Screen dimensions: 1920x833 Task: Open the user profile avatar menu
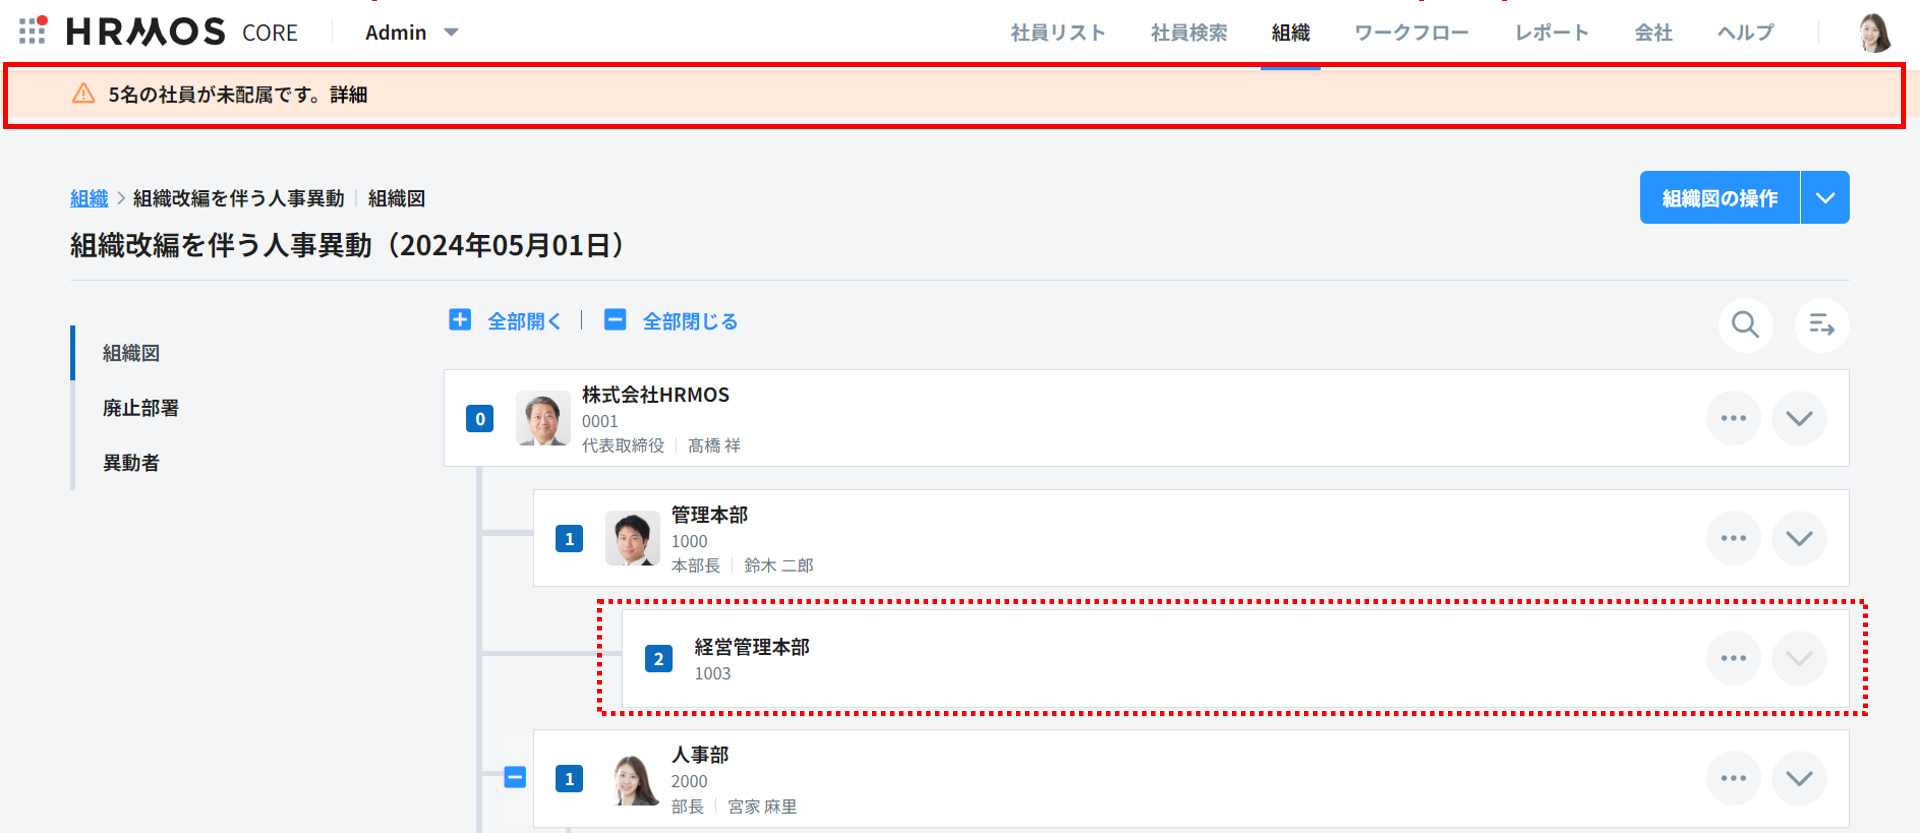pyautogui.click(x=1874, y=32)
